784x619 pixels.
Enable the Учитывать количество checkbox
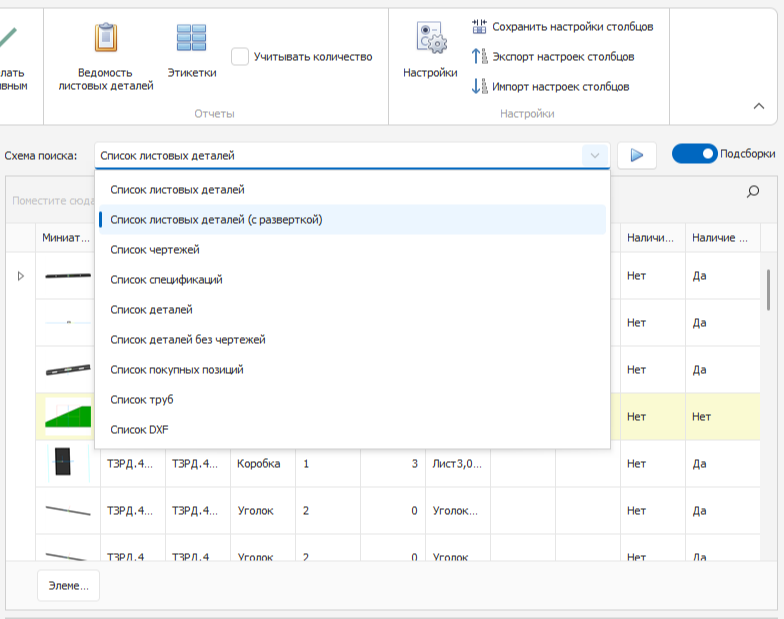point(240,57)
